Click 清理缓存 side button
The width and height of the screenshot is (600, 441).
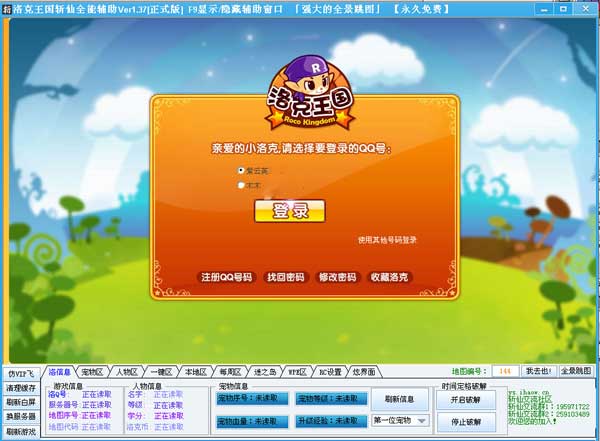click(21, 388)
